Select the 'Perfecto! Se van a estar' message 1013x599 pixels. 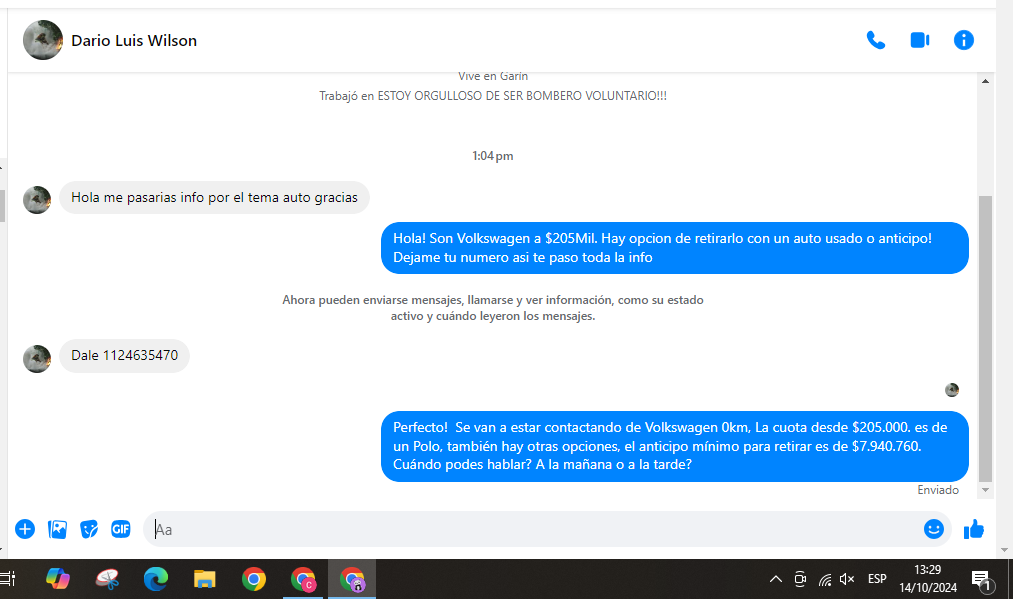[x=674, y=446]
